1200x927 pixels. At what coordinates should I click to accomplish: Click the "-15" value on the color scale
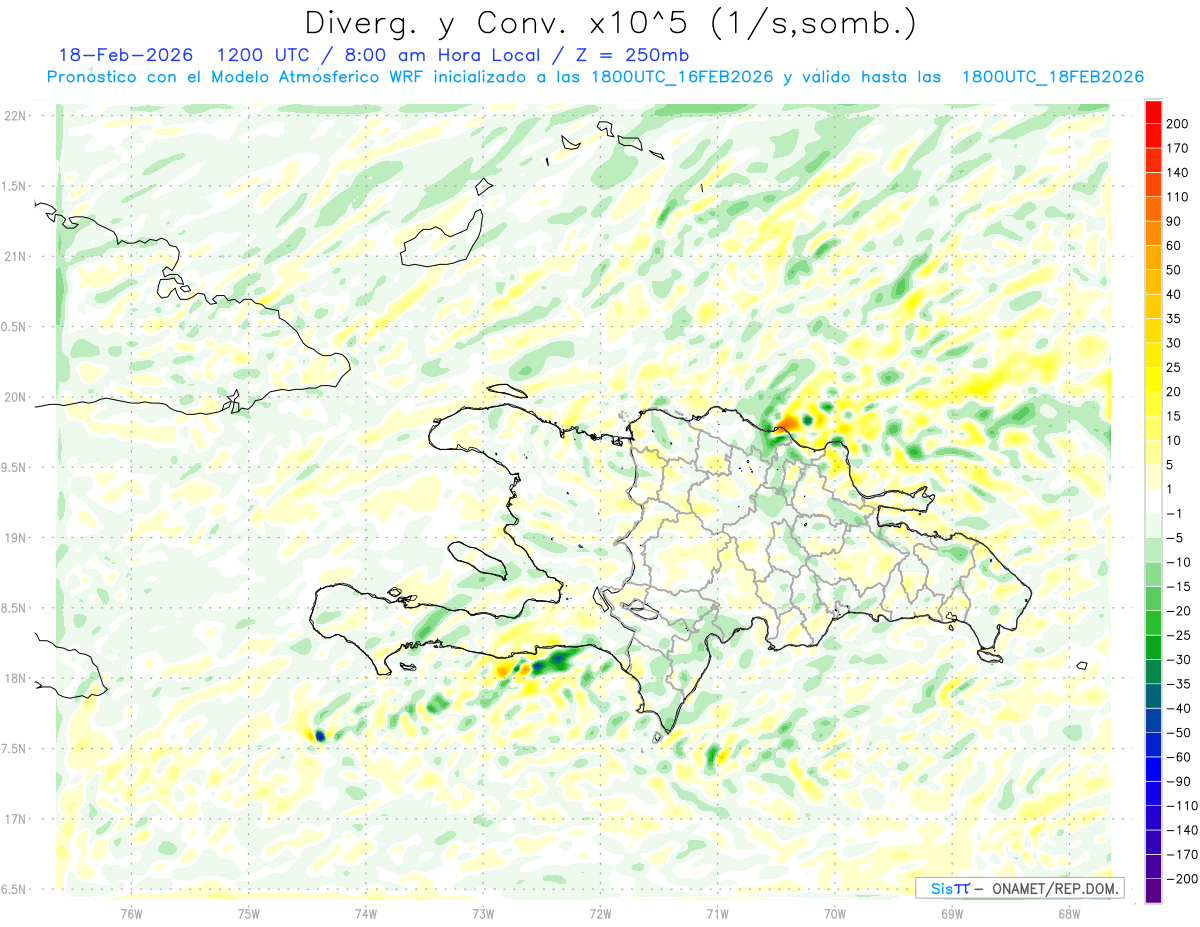pyautogui.click(x=1179, y=587)
